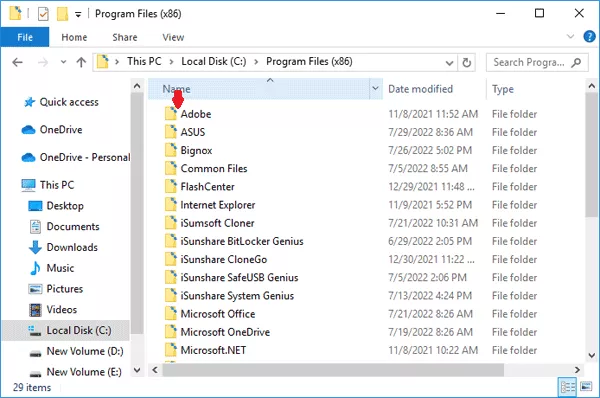The width and height of the screenshot is (600, 398).
Task: Switch to the View ribbon tab
Action: [x=173, y=37]
